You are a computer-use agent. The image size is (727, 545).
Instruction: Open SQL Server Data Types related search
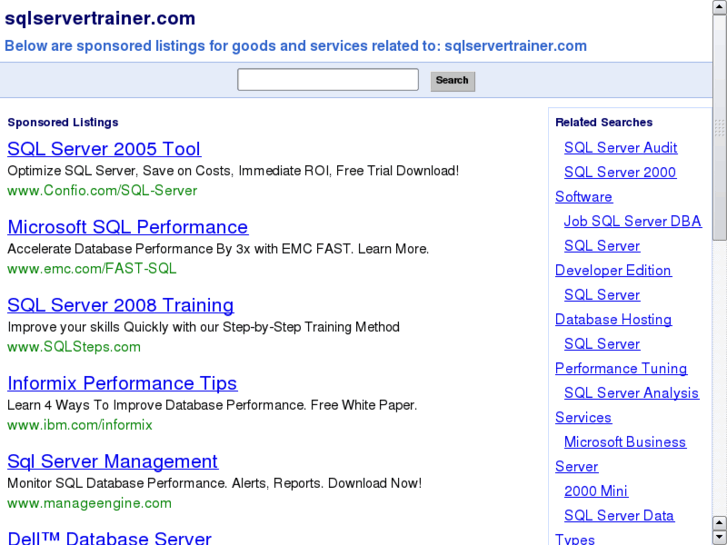619,516
